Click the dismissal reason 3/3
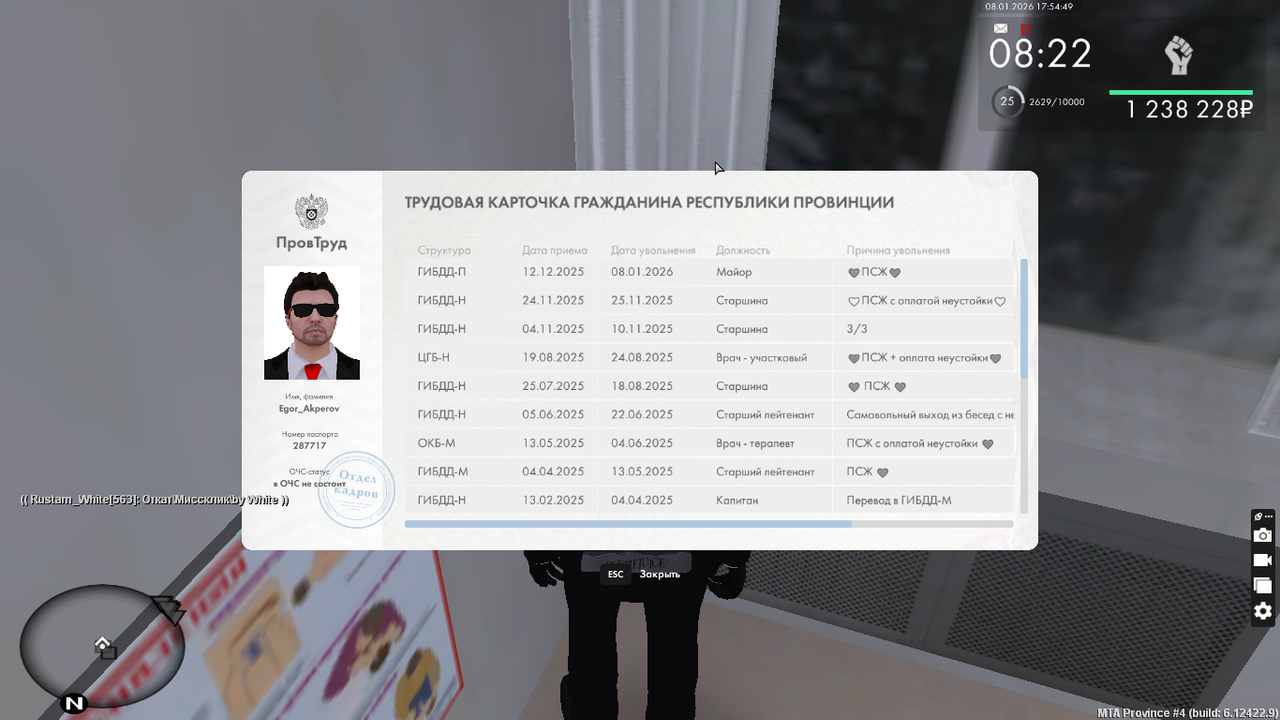 [x=857, y=329]
